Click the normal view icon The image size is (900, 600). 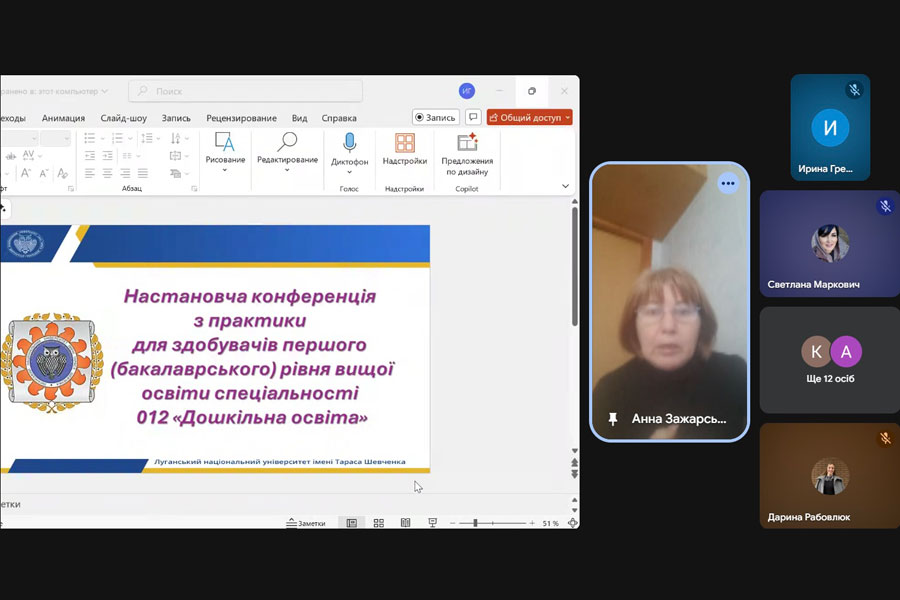pyautogui.click(x=352, y=522)
